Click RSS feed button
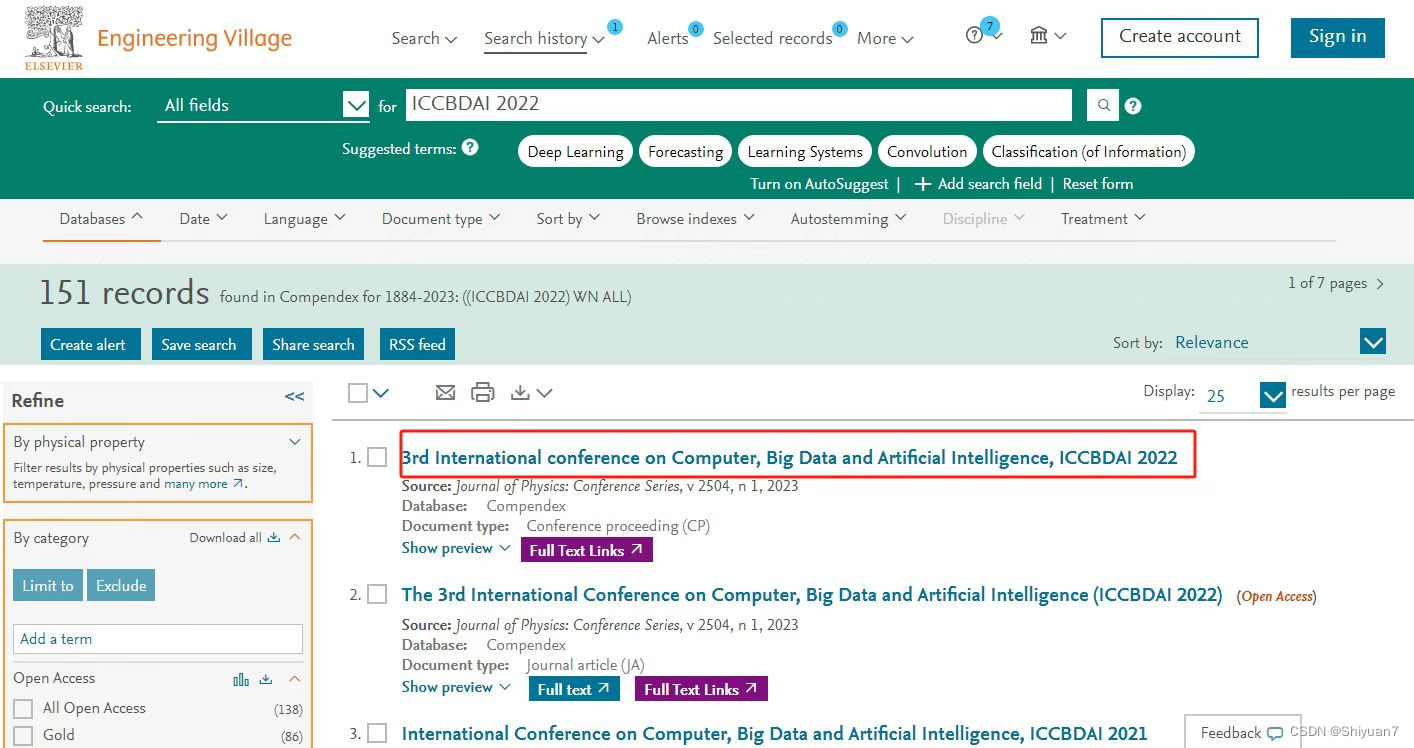1414x748 pixels. pos(417,344)
